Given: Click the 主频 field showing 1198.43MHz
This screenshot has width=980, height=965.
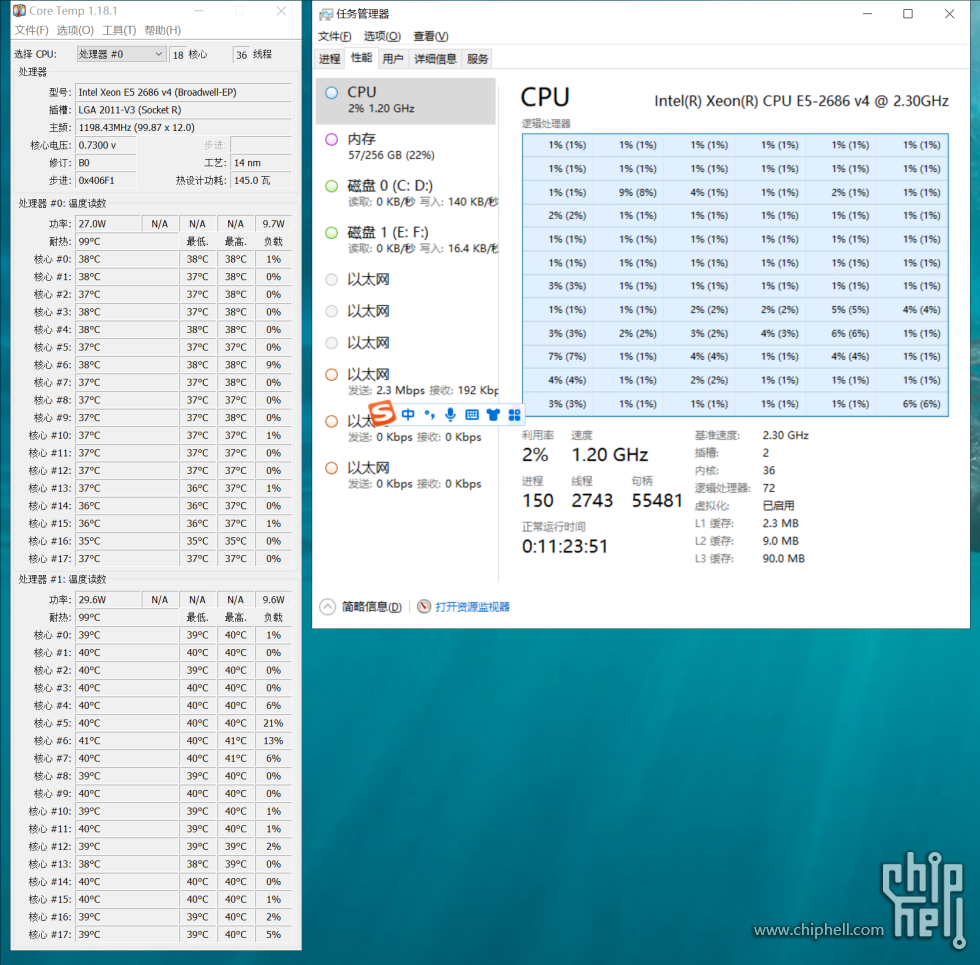Looking at the screenshot, I should point(184,127).
